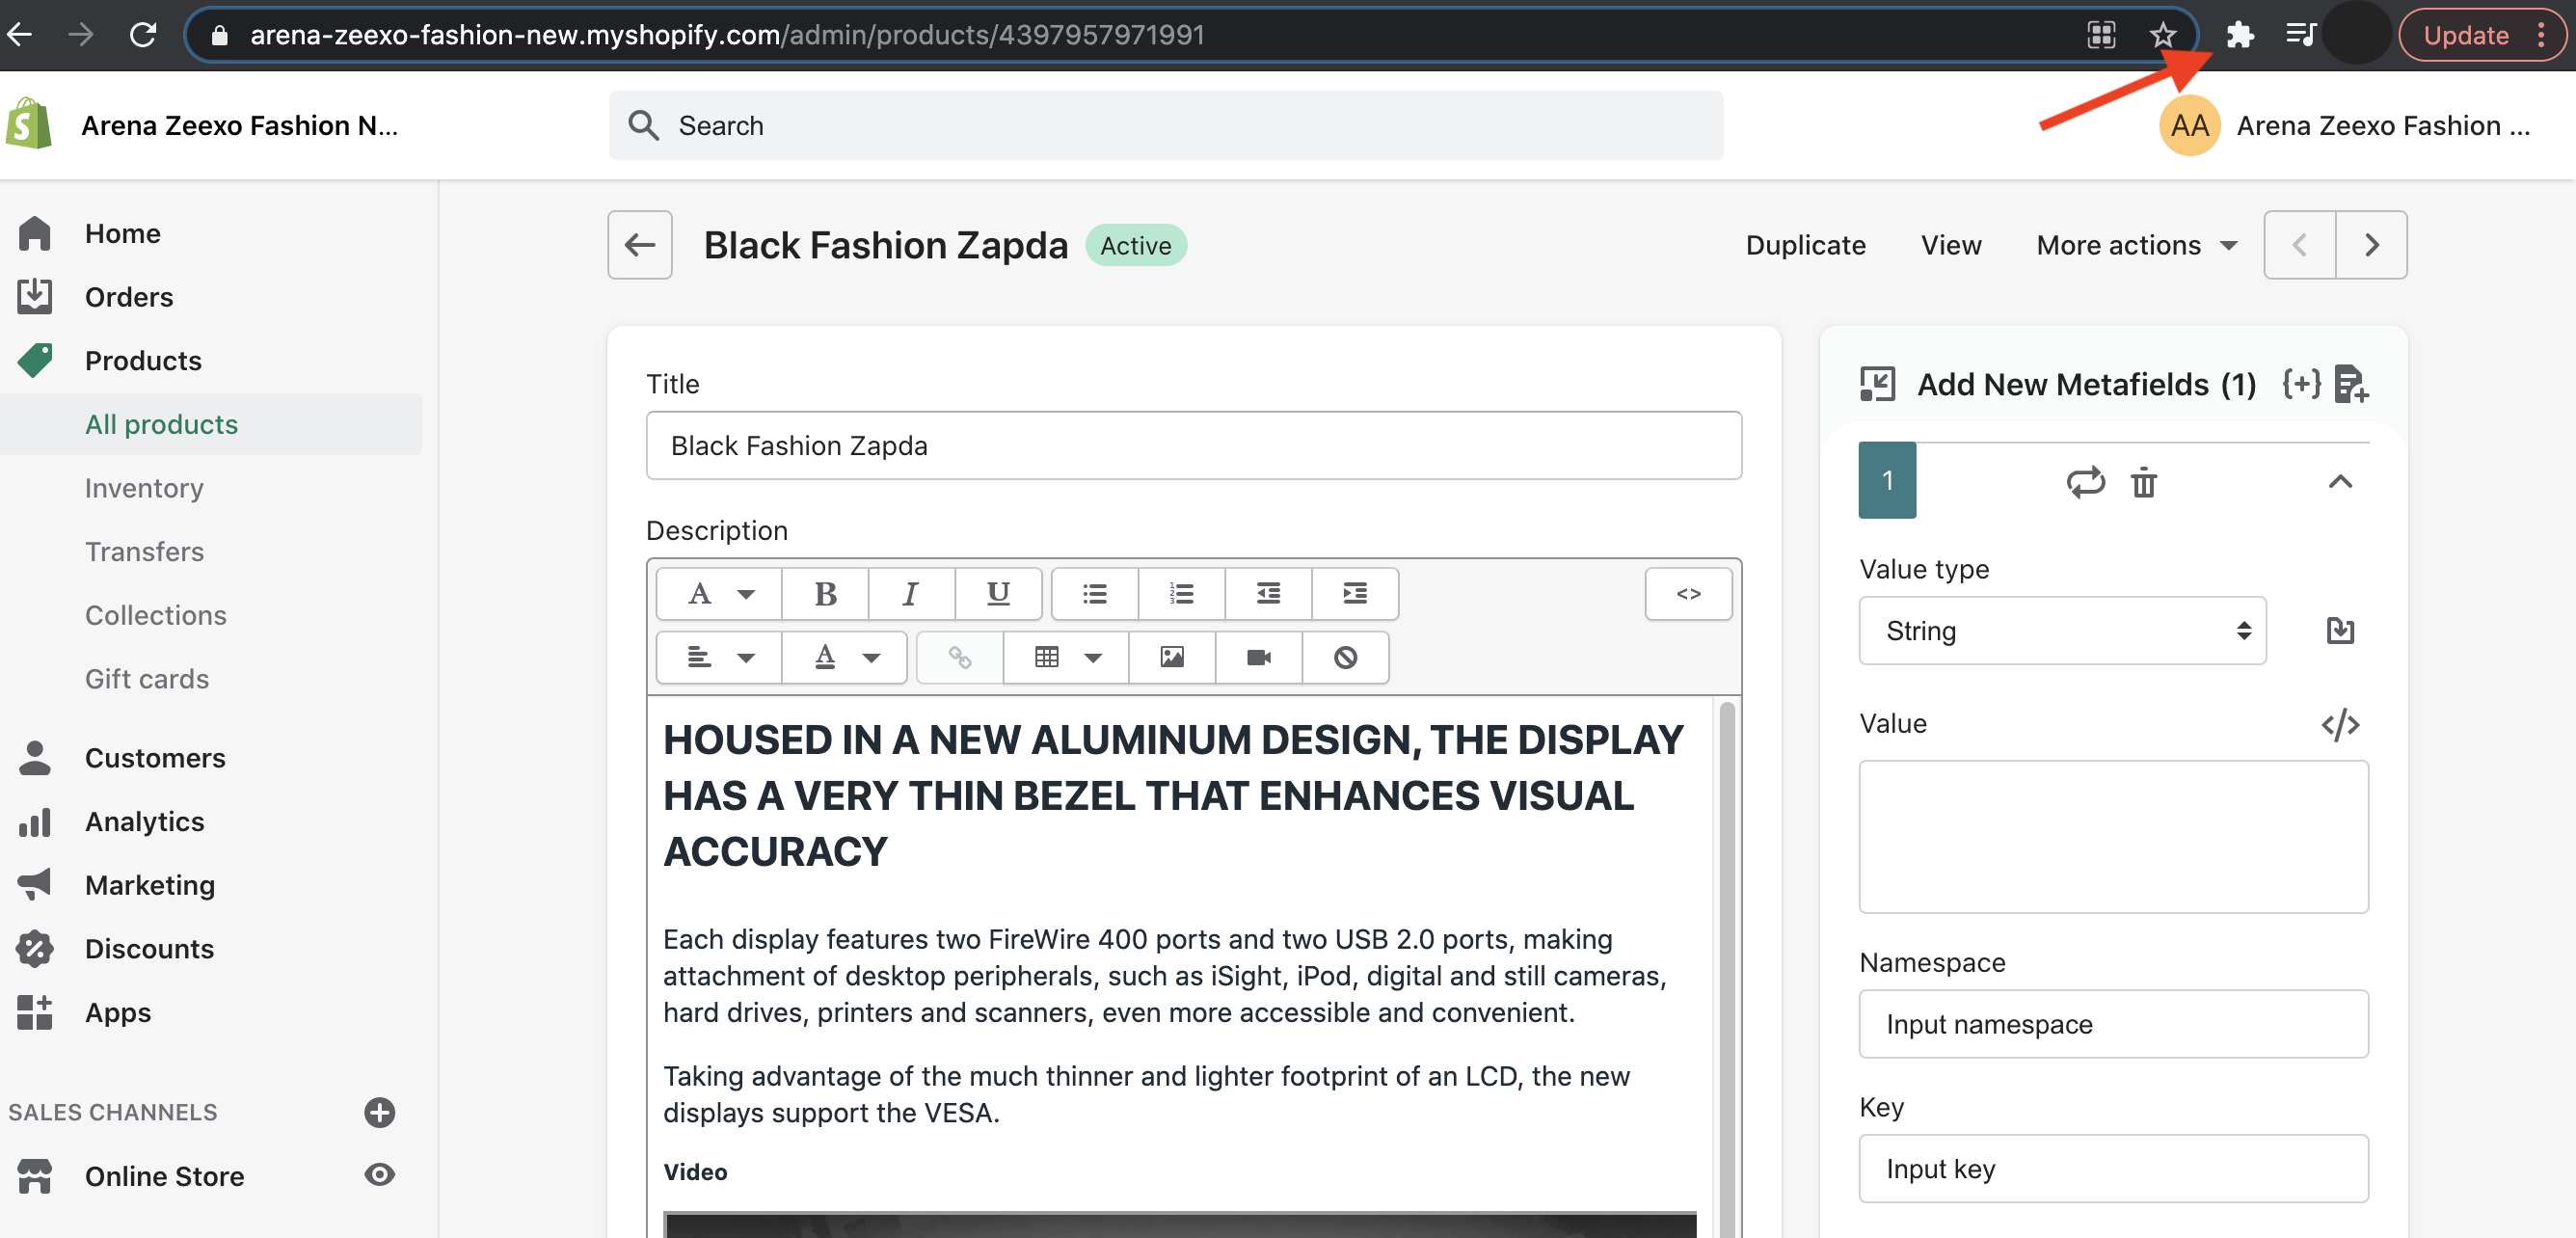Click the Input namespace field
This screenshot has width=2576, height=1238.
coord(2112,1024)
